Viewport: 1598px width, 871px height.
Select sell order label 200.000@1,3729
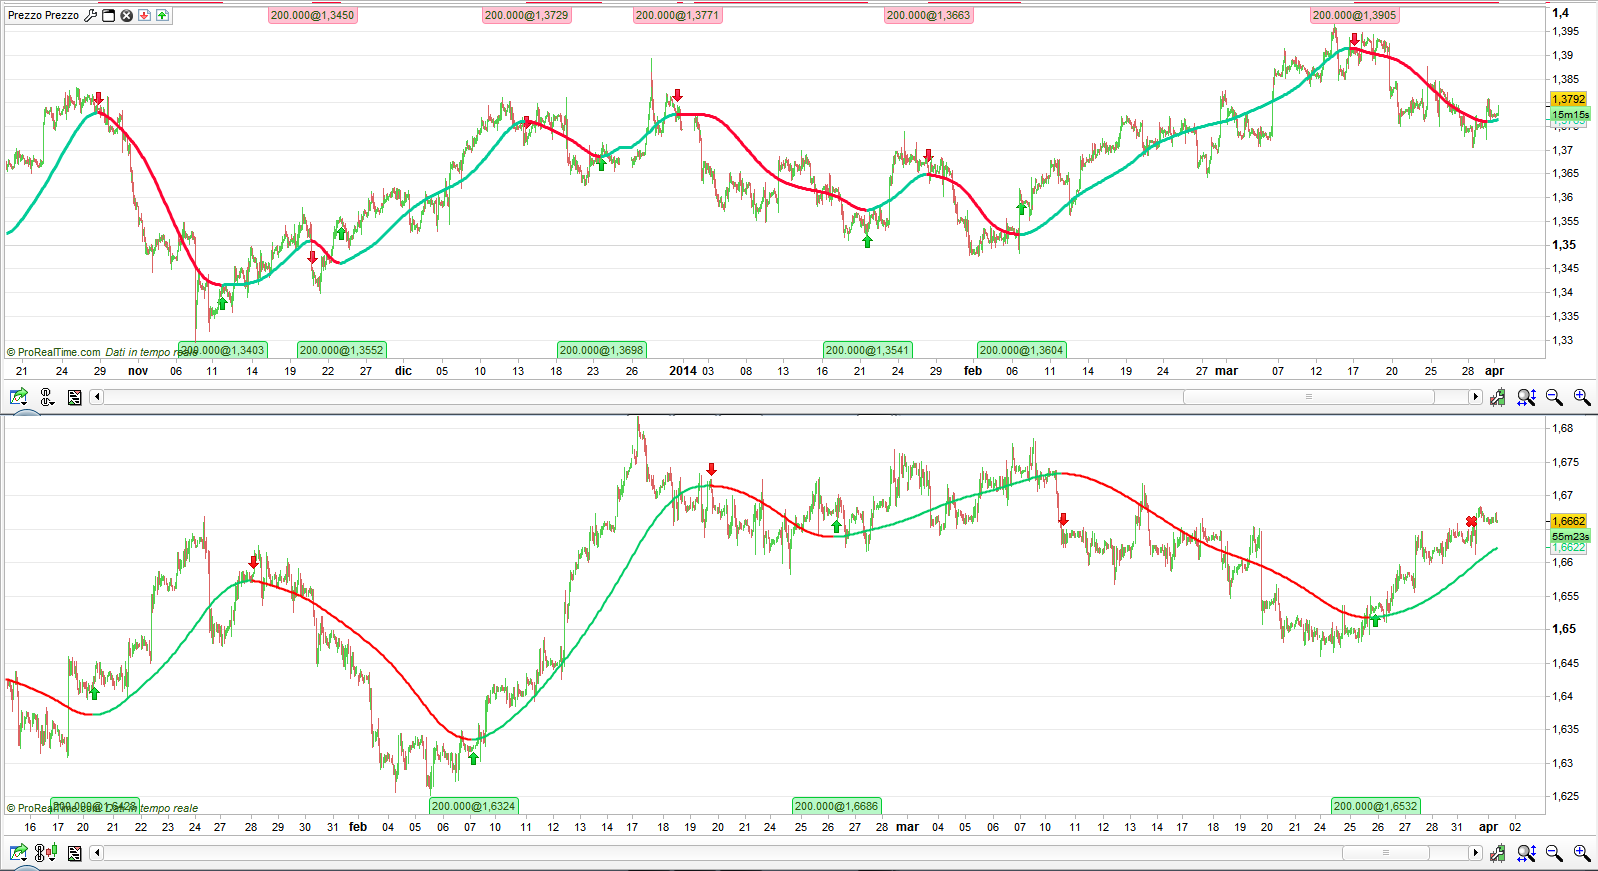527,16
